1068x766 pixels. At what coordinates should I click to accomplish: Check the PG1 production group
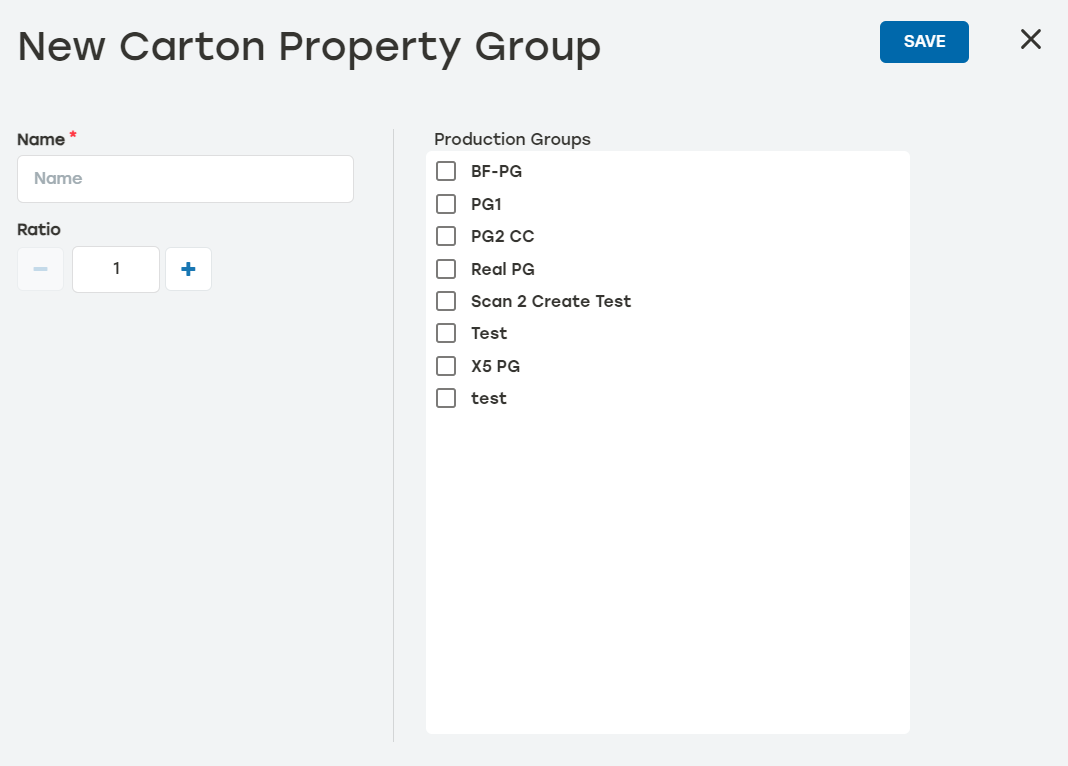tap(445, 203)
